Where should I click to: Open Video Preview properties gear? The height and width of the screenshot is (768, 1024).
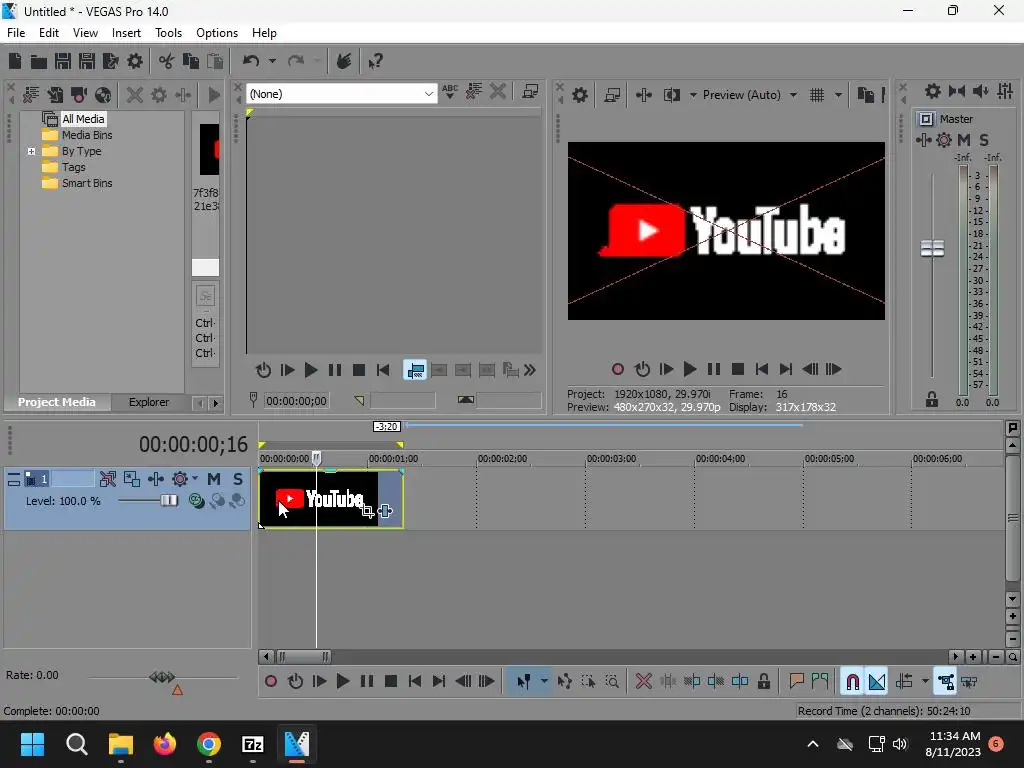coord(579,95)
